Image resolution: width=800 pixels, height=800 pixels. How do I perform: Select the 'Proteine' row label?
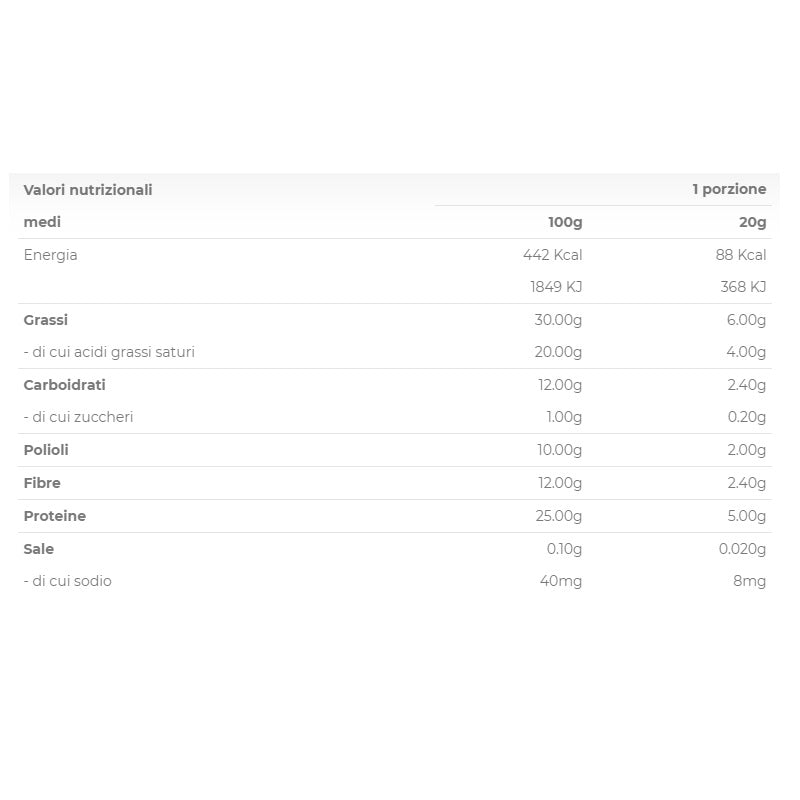click(55, 516)
